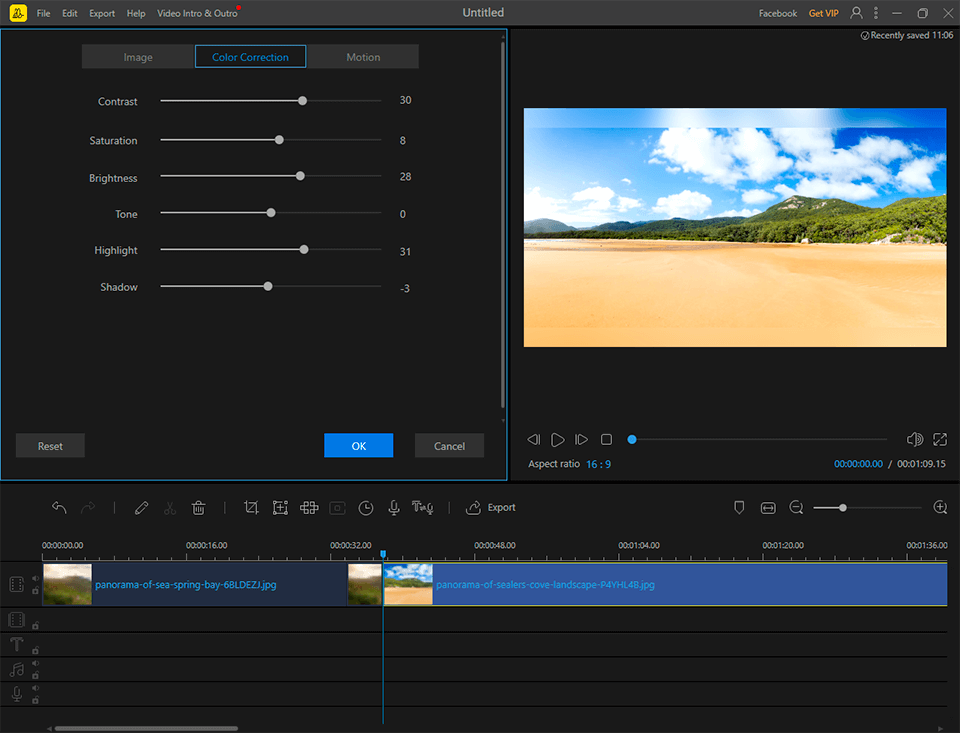
Task: Select the clock duration icon
Action: 366,508
